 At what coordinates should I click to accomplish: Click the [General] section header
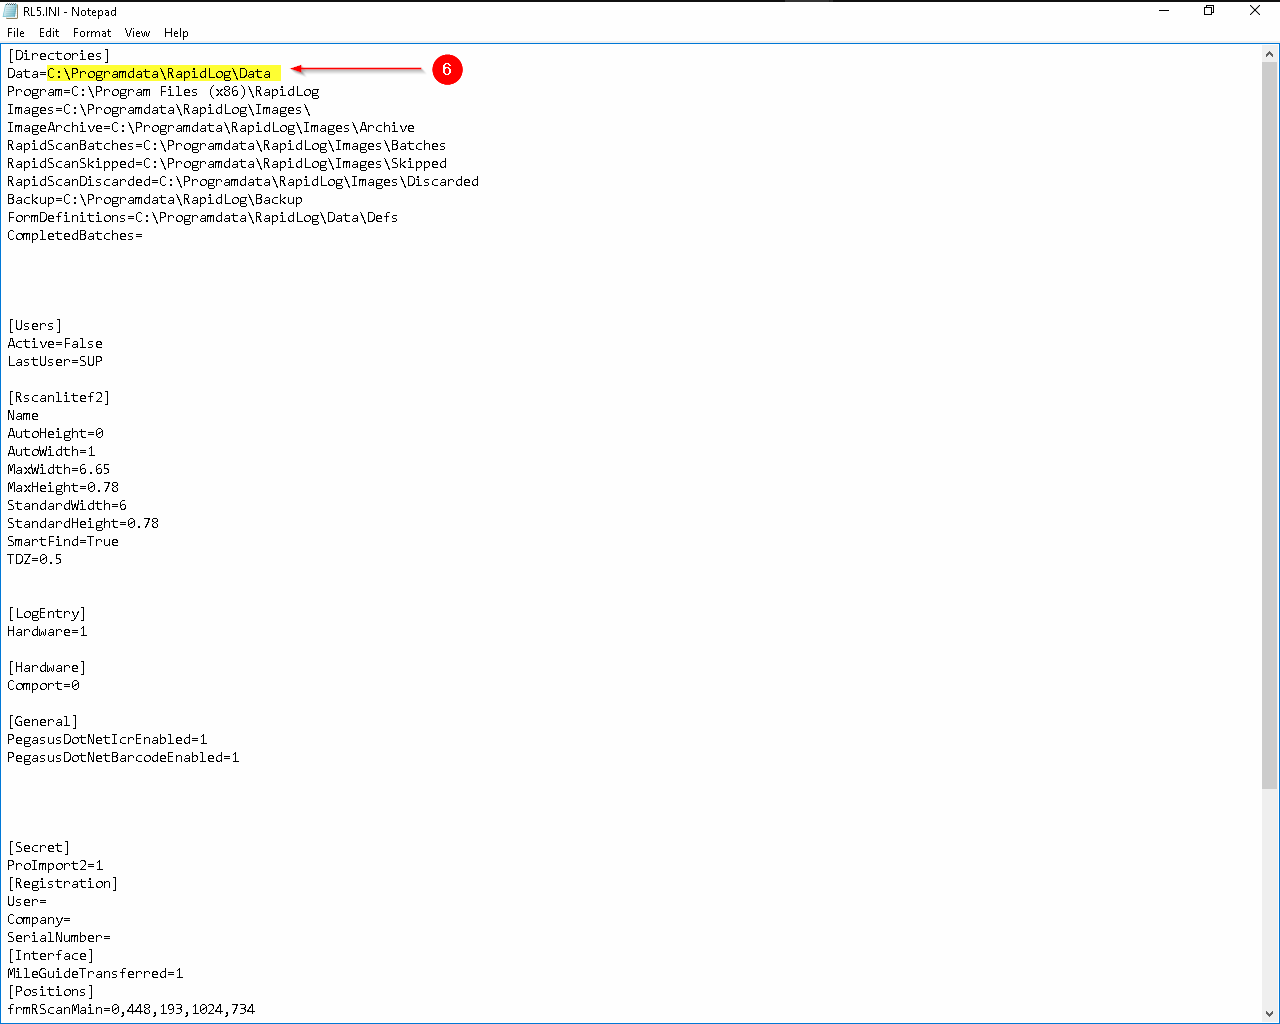pos(42,721)
